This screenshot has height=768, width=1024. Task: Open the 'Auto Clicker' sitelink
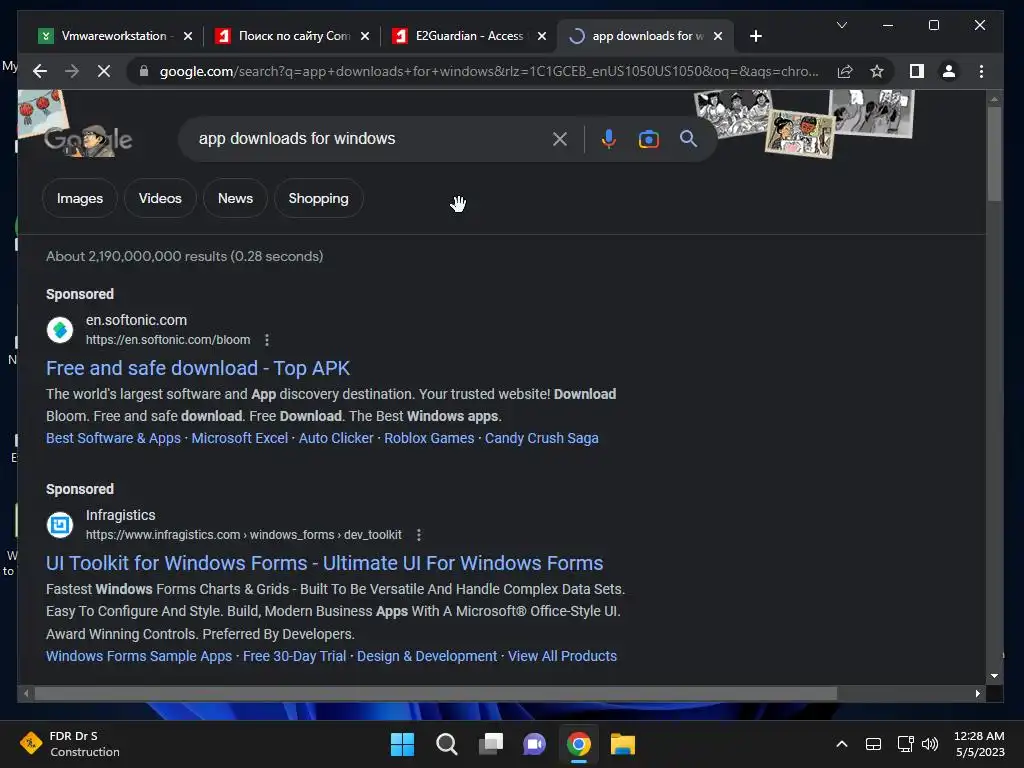click(336, 438)
